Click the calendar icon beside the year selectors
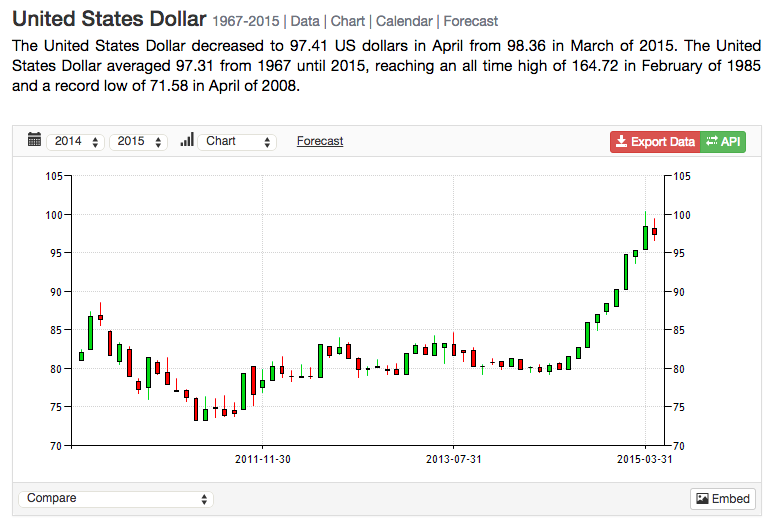Viewport: 782px width, 531px height. [34, 140]
